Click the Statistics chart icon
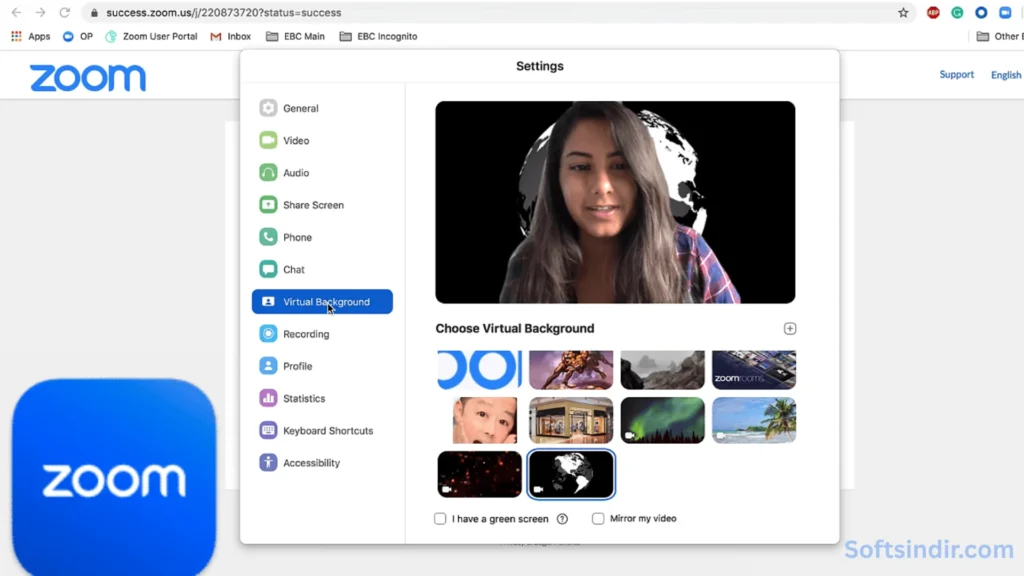 [268, 398]
